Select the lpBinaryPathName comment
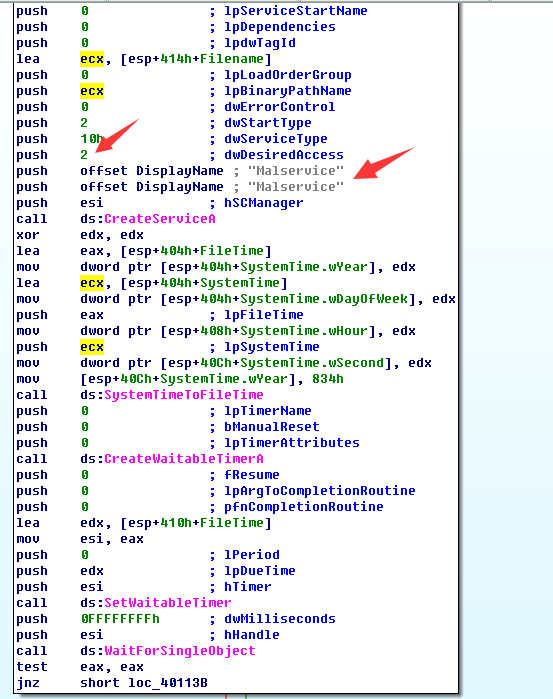The height and width of the screenshot is (699, 553). (288, 91)
